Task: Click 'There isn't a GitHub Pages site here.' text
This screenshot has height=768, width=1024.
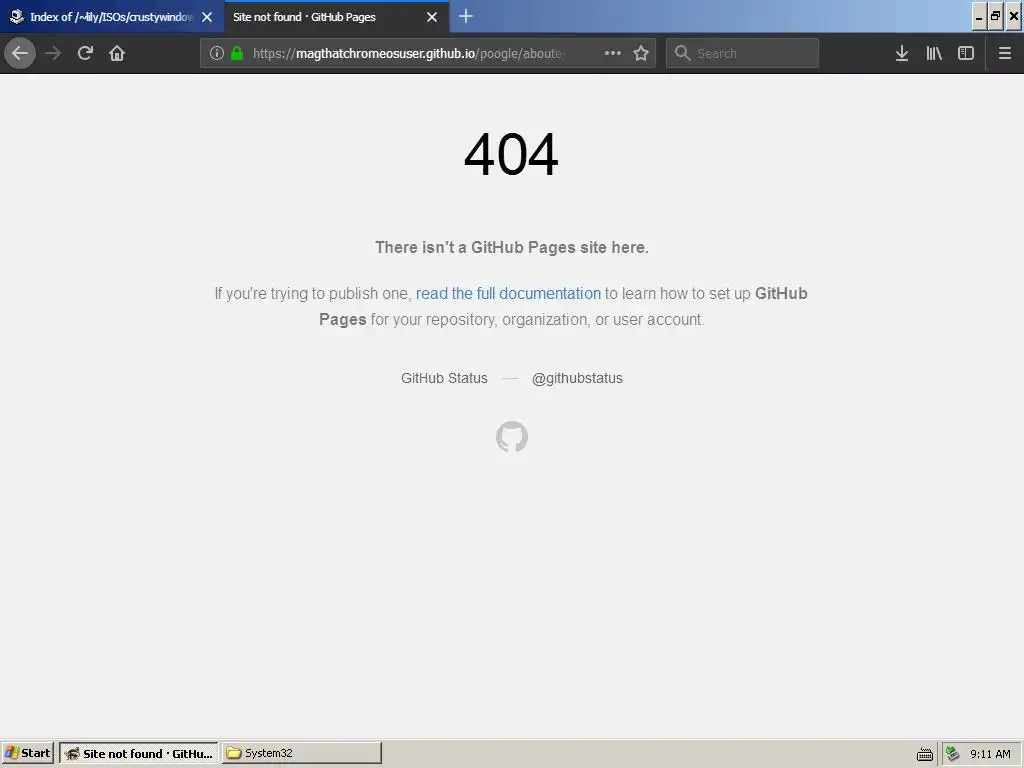Action: point(512,248)
